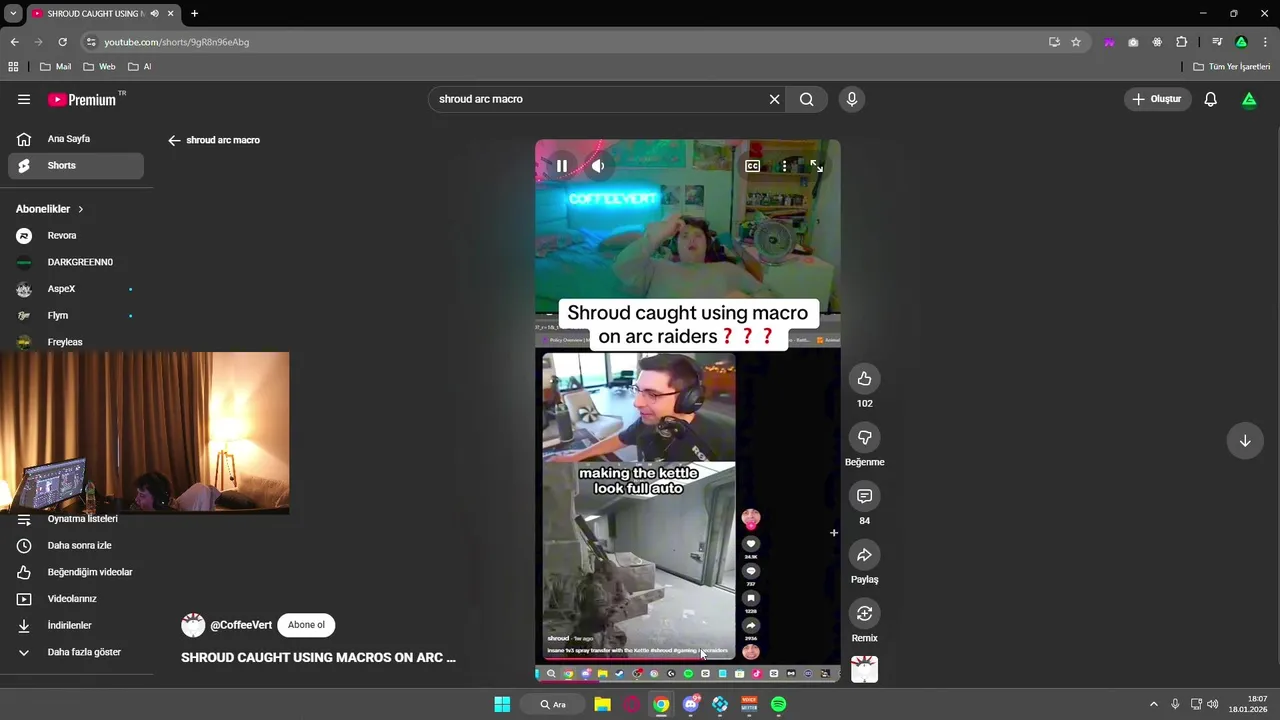The width and height of the screenshot is (1280, 720).
Task: Dislike this Short via Beğenme button
Action: (865, 438)
